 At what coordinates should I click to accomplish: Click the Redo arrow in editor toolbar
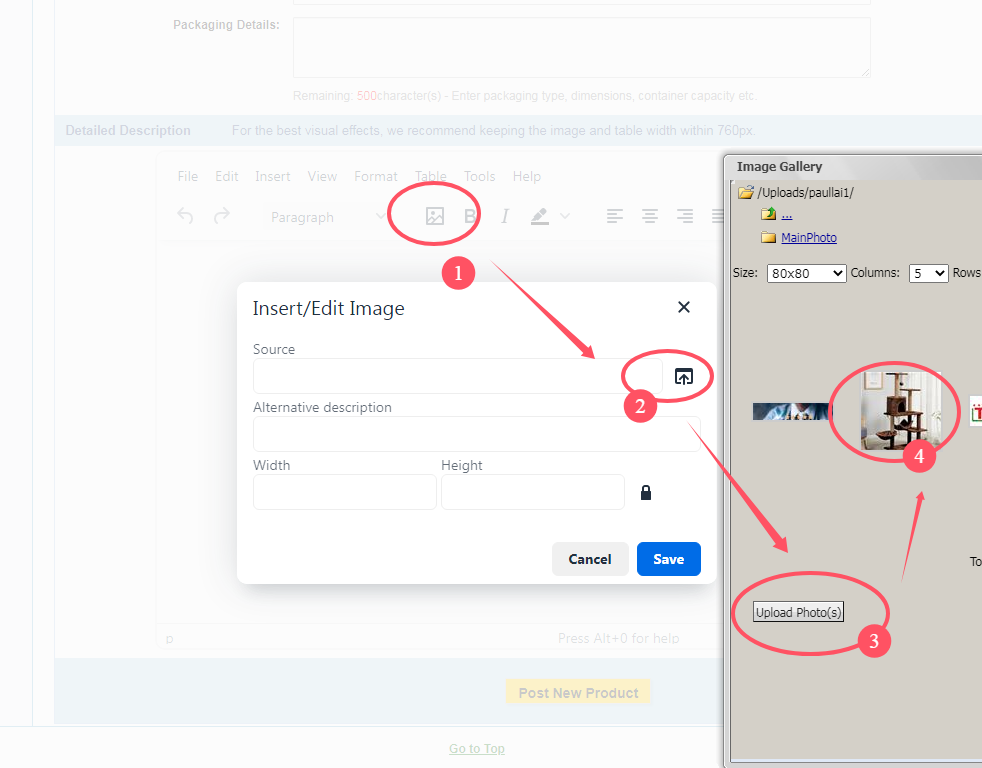coord(222,216)
